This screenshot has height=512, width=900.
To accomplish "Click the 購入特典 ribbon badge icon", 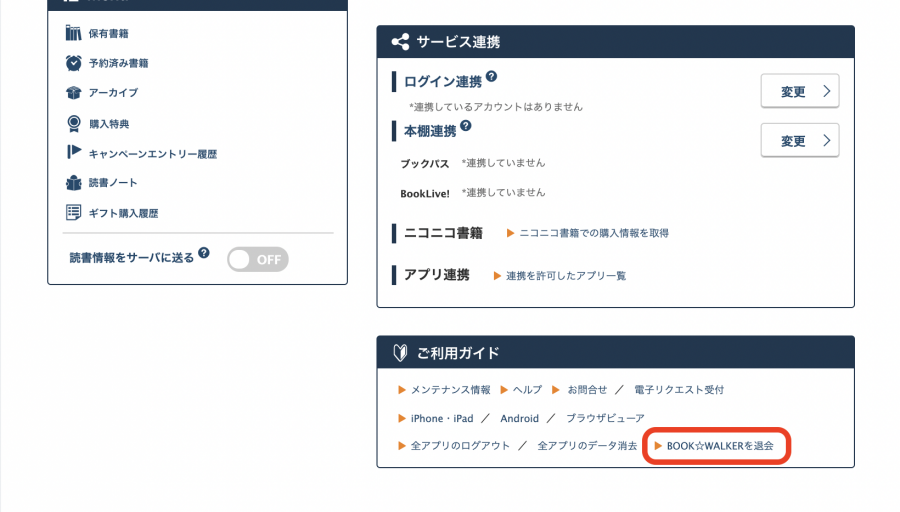I will click(73, 123).
